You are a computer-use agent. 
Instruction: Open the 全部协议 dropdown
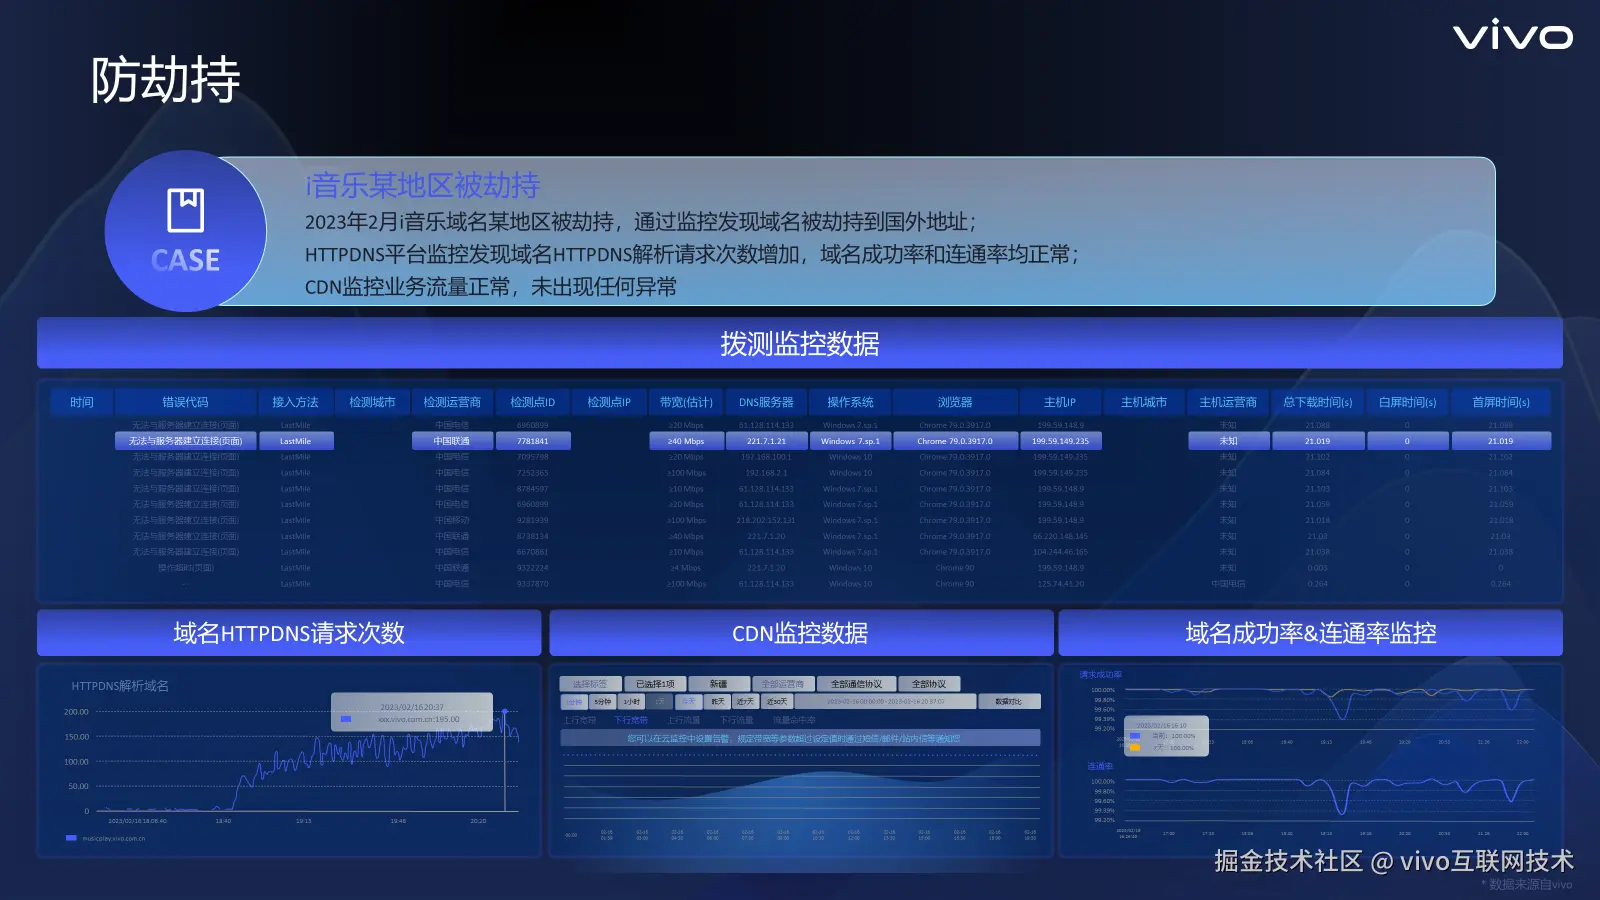tap(929, 684)
